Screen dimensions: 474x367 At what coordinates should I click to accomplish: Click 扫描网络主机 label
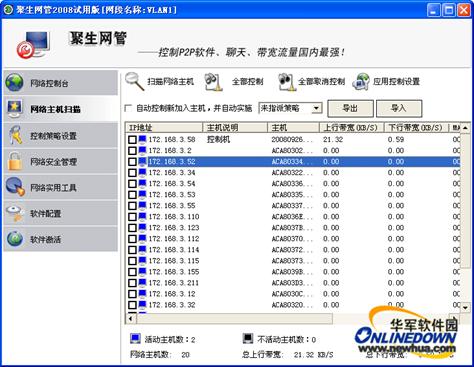170,81
